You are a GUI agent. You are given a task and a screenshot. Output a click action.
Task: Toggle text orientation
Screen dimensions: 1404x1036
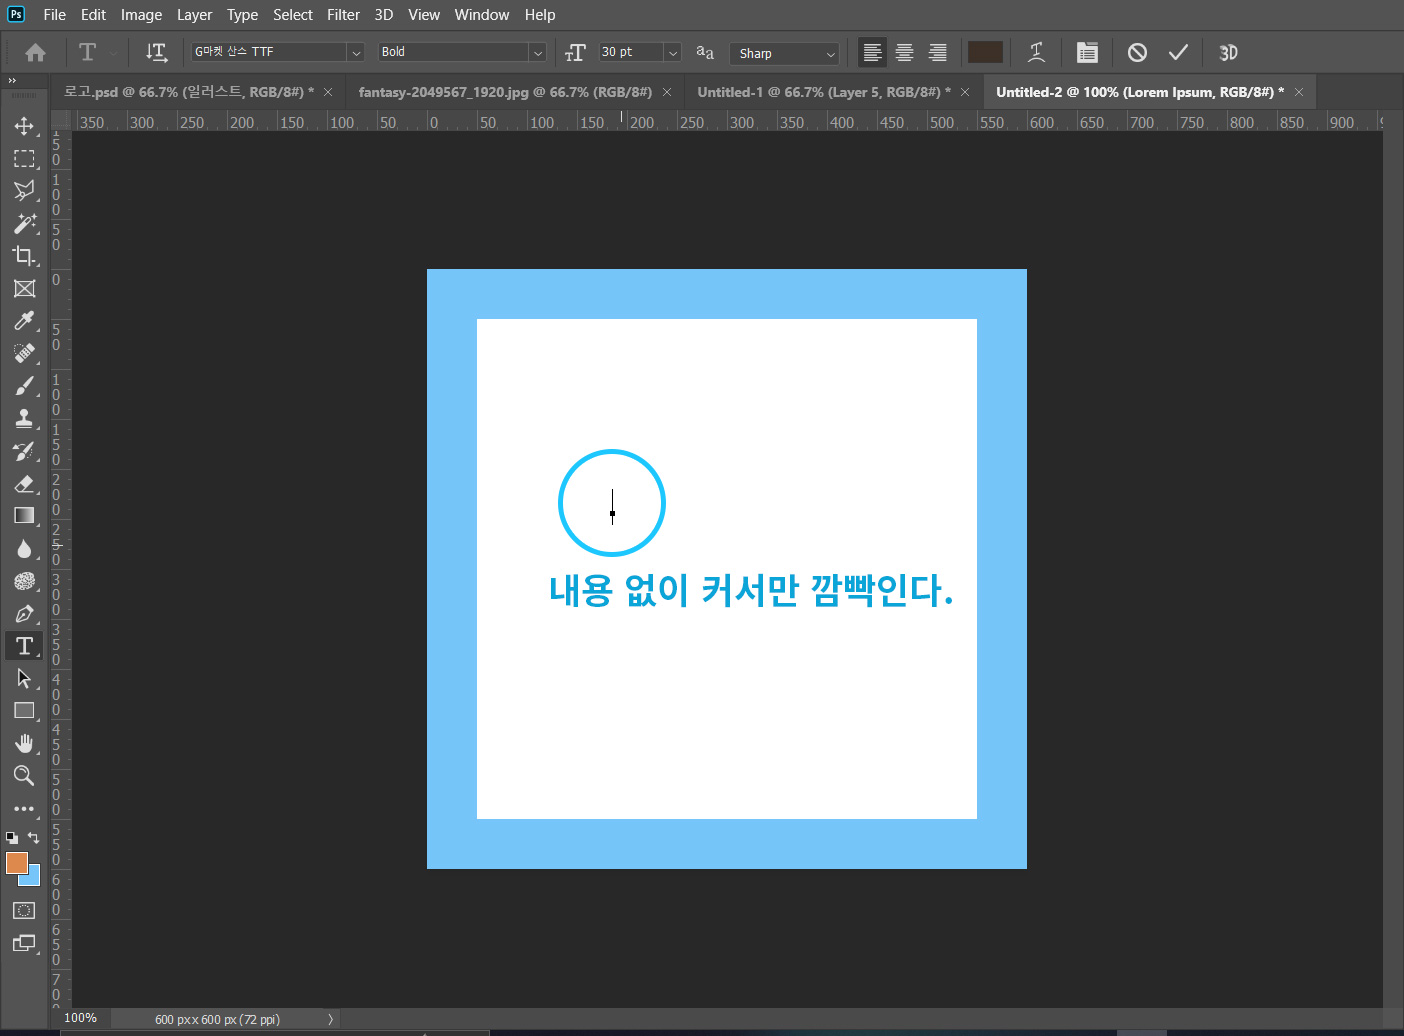pos(156,53)
